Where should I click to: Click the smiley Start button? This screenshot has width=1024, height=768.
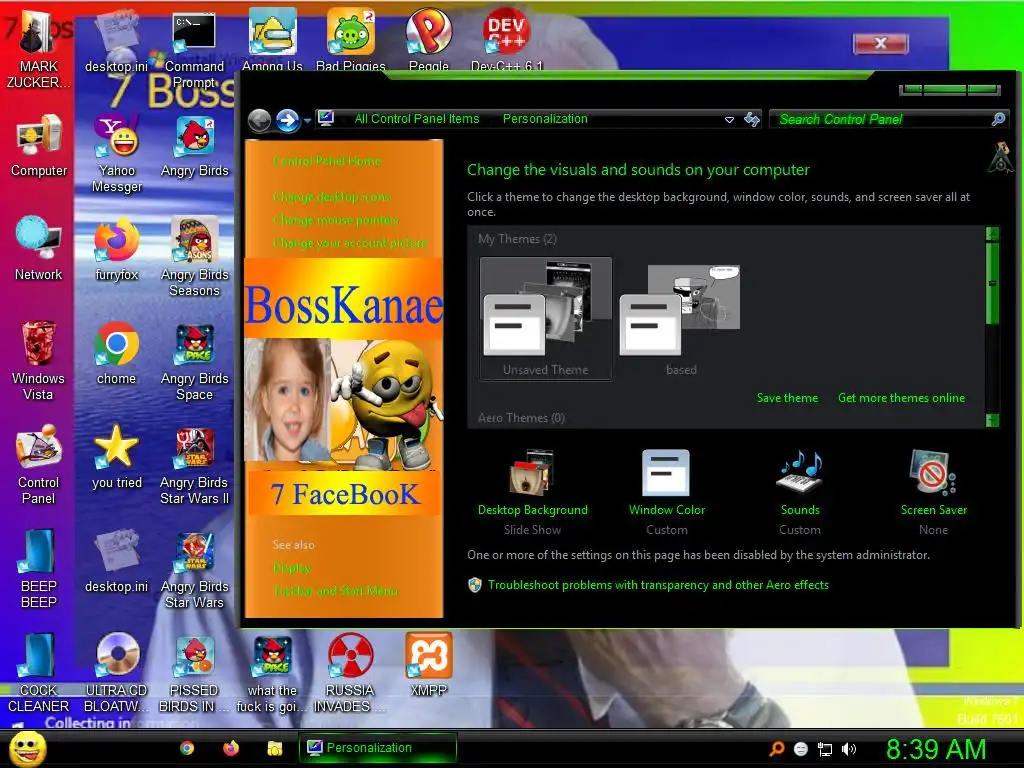pos(27,748)
